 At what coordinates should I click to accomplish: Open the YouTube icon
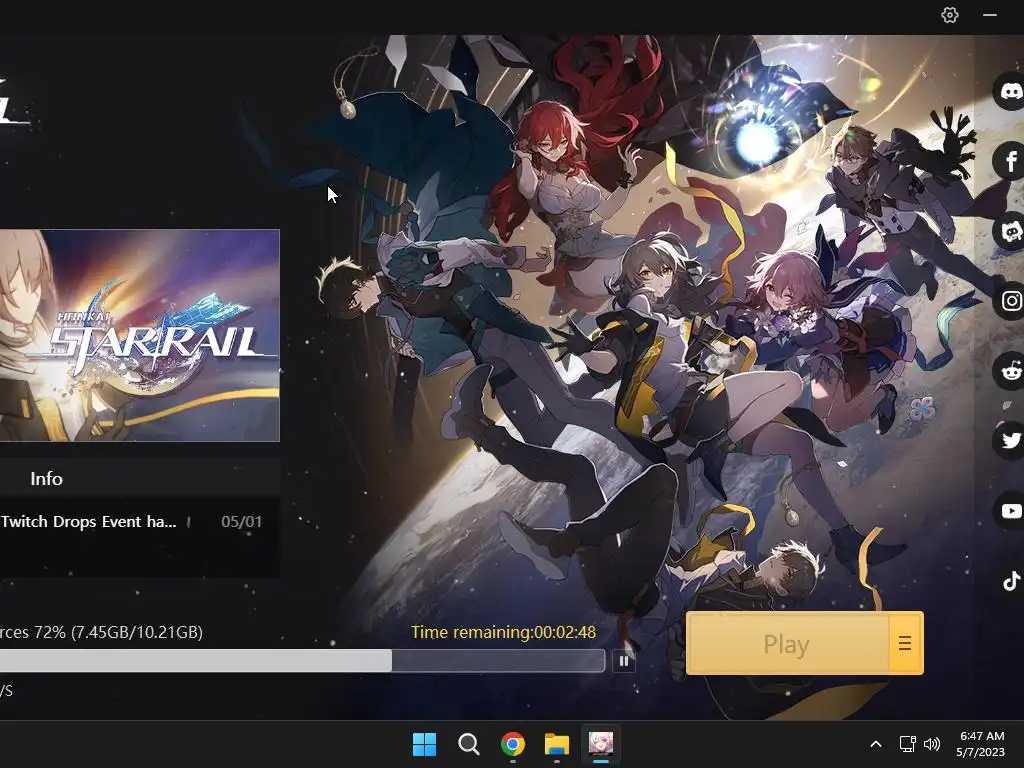[1010, 511]
